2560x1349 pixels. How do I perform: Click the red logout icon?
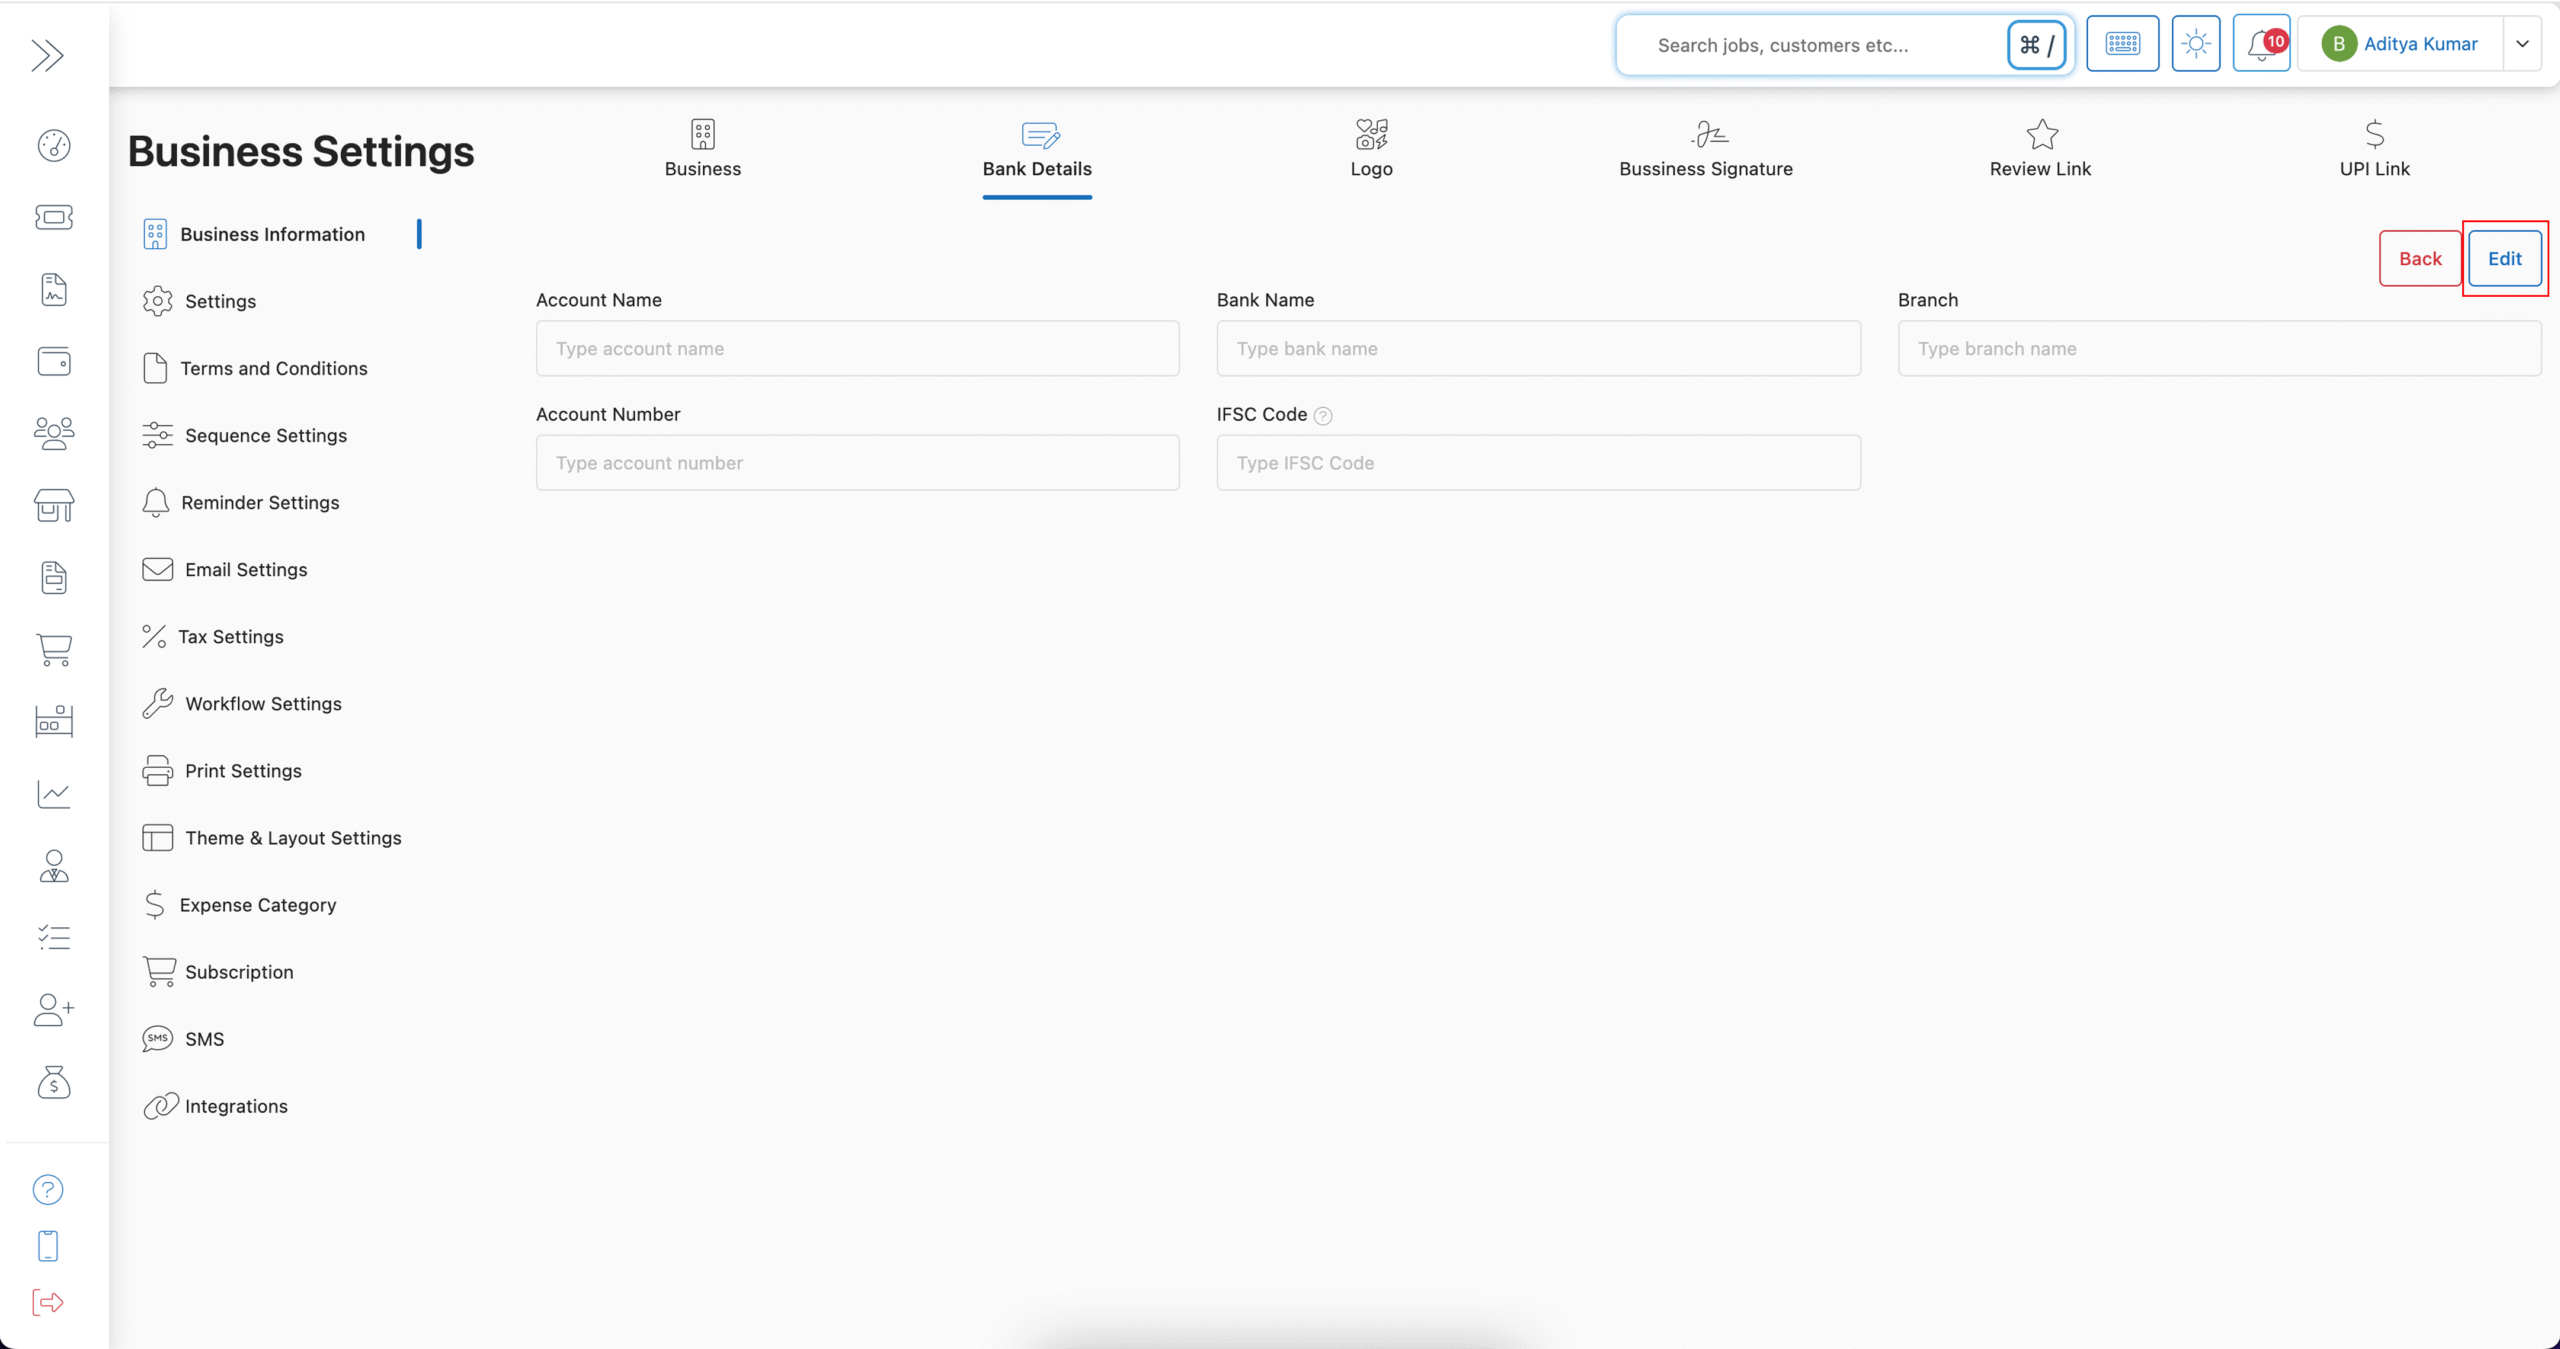pos(48,1302)
